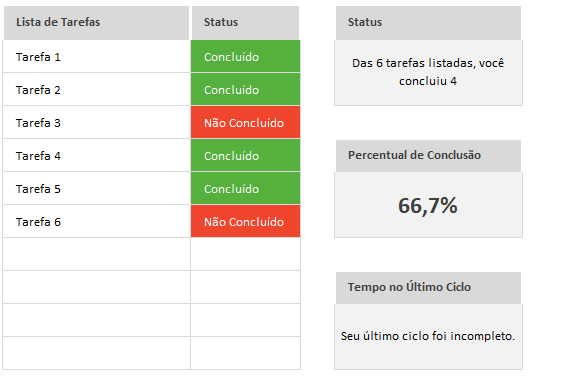The width and height of the screenshot is (561, 377).
Task: Open status dropdown for Tarefa 1
Action: click(245, 57)
